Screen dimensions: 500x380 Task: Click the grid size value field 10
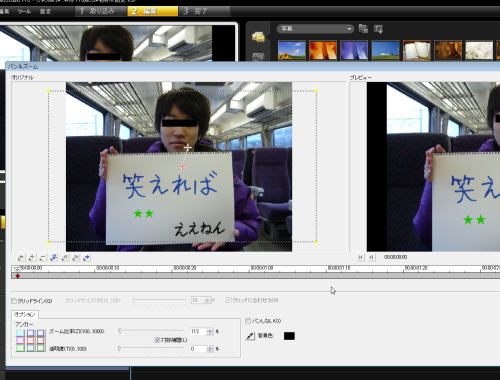(198, 300)
